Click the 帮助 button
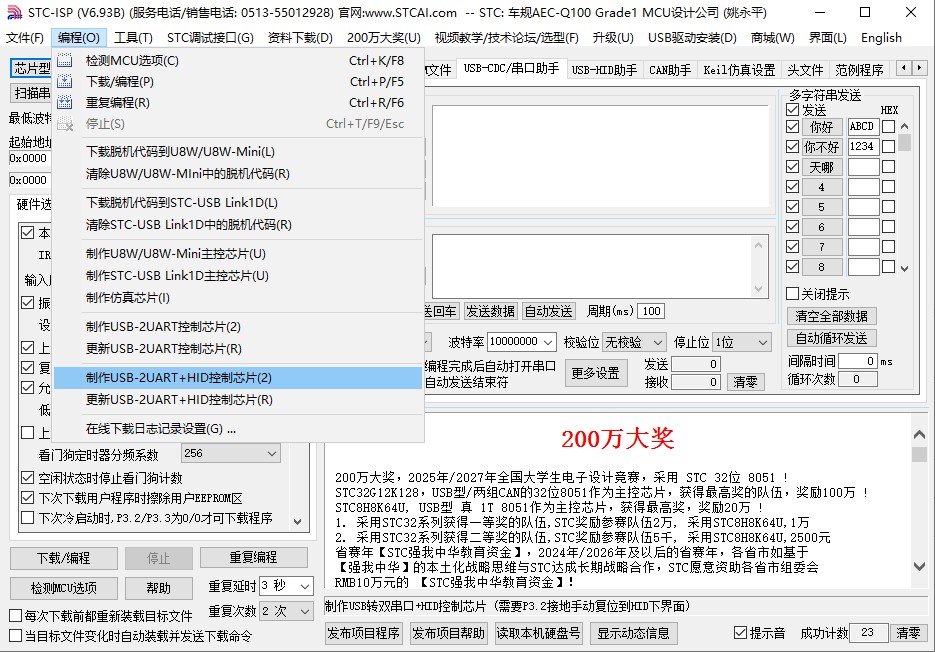 click(159, 588)
